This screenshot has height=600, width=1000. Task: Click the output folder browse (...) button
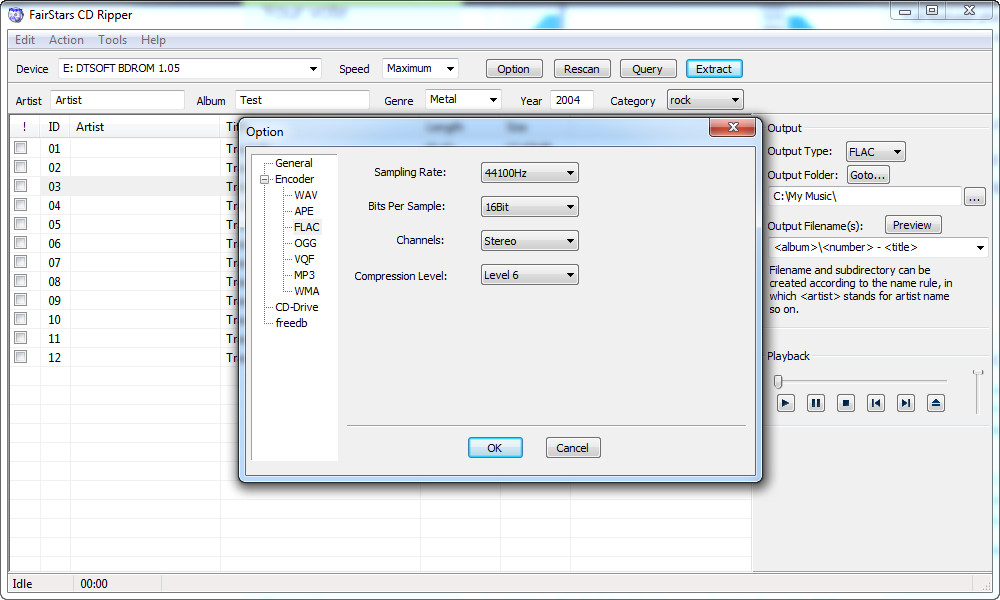point(975,197)
